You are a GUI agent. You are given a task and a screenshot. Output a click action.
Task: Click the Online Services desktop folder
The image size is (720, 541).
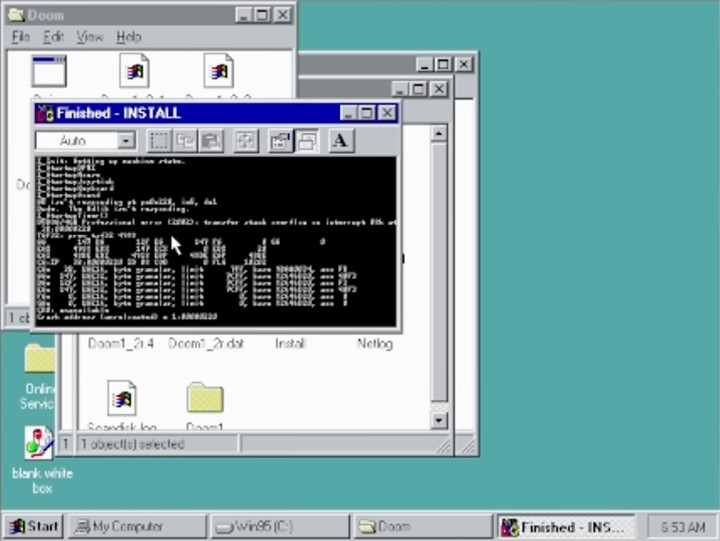(39, 361)
